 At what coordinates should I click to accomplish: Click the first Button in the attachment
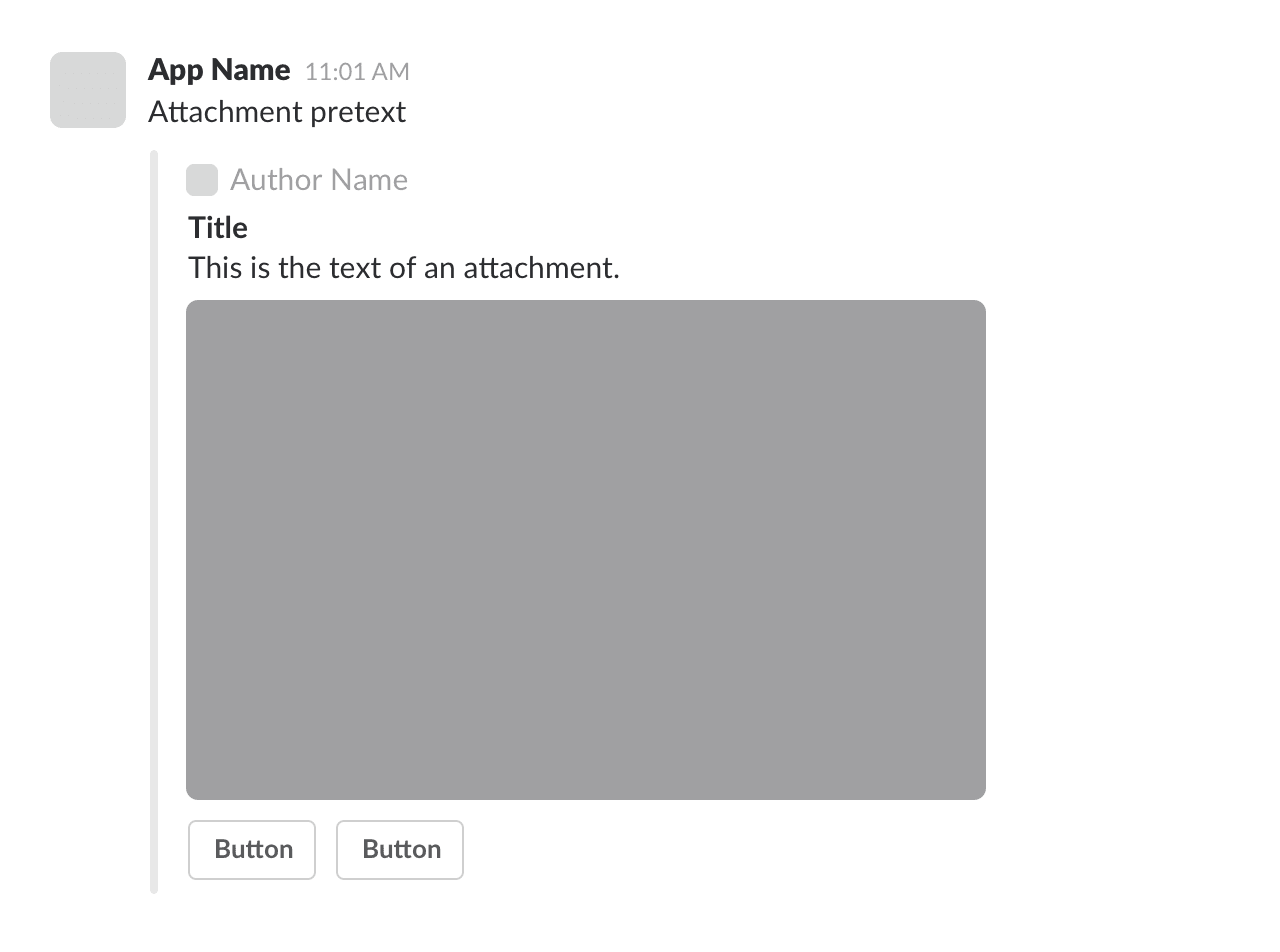[252, 849]
